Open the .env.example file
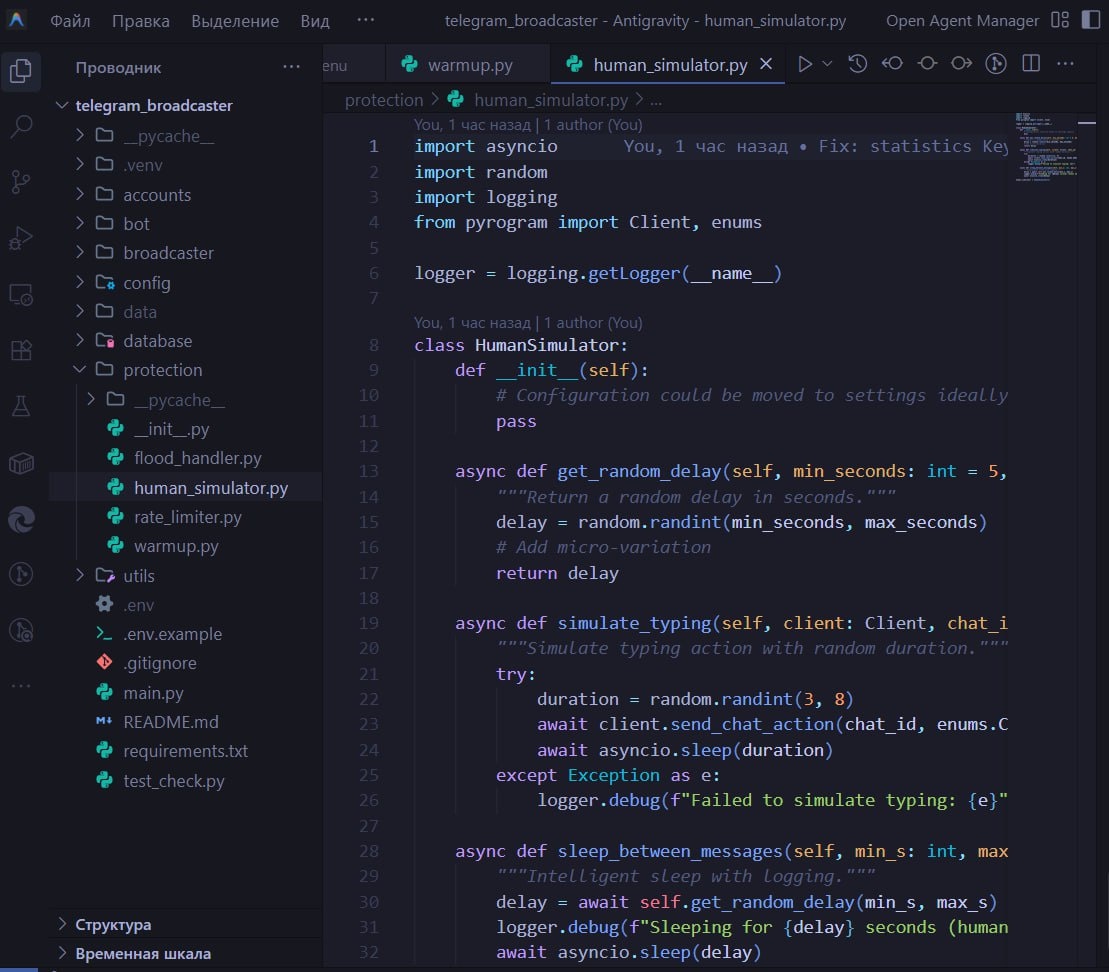Viewport: 1109px width, 972px height. (173, 634)
